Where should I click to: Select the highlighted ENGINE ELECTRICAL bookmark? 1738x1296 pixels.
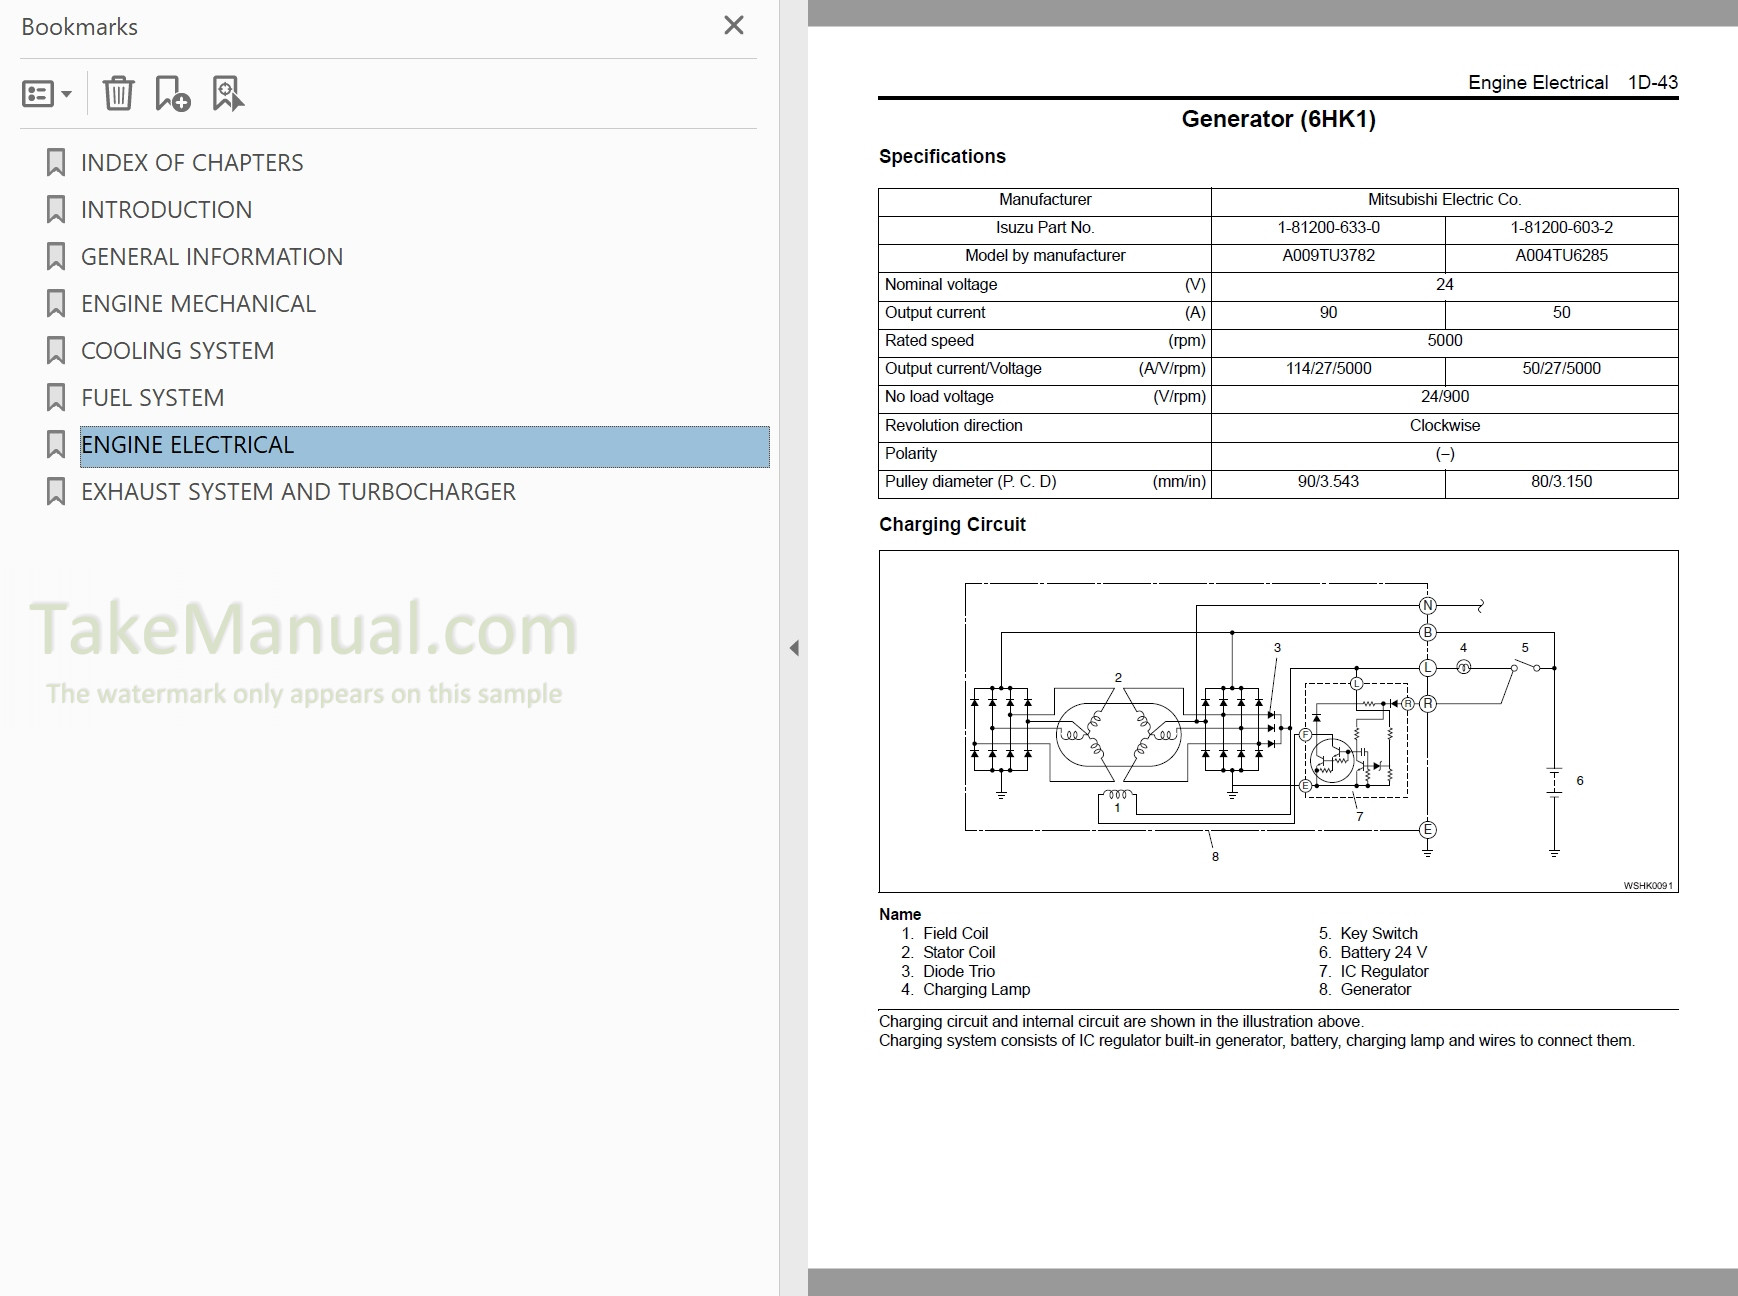point(187,444)
